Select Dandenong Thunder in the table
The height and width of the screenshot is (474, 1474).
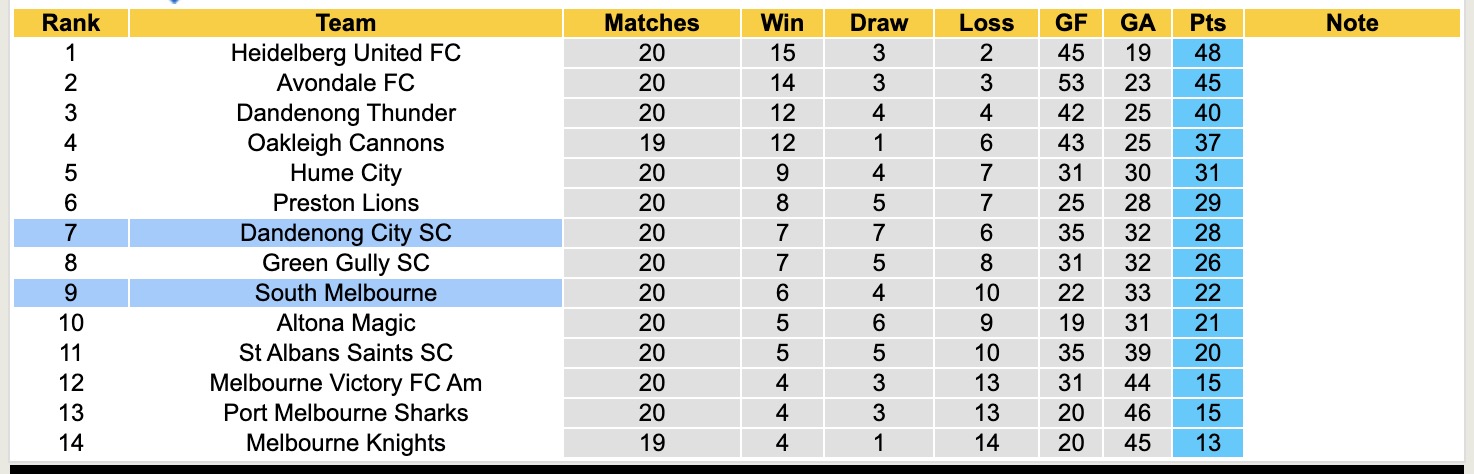[x=345, y=113]
